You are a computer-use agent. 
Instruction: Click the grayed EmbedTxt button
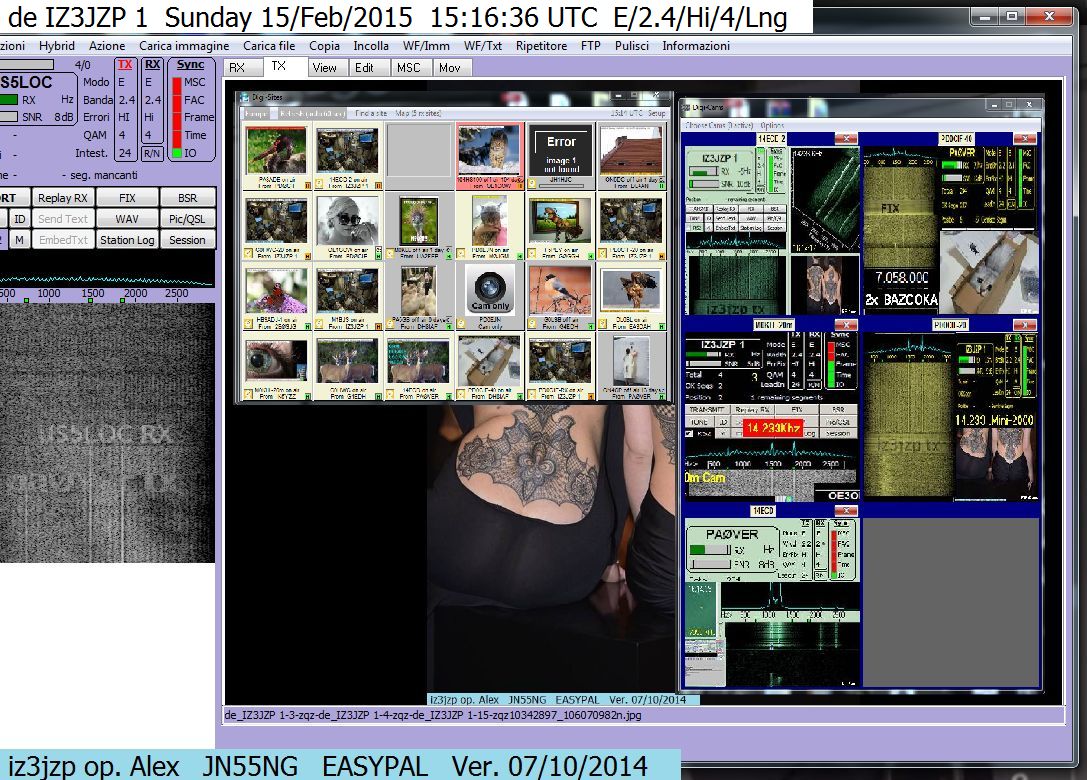pos(62,239)
